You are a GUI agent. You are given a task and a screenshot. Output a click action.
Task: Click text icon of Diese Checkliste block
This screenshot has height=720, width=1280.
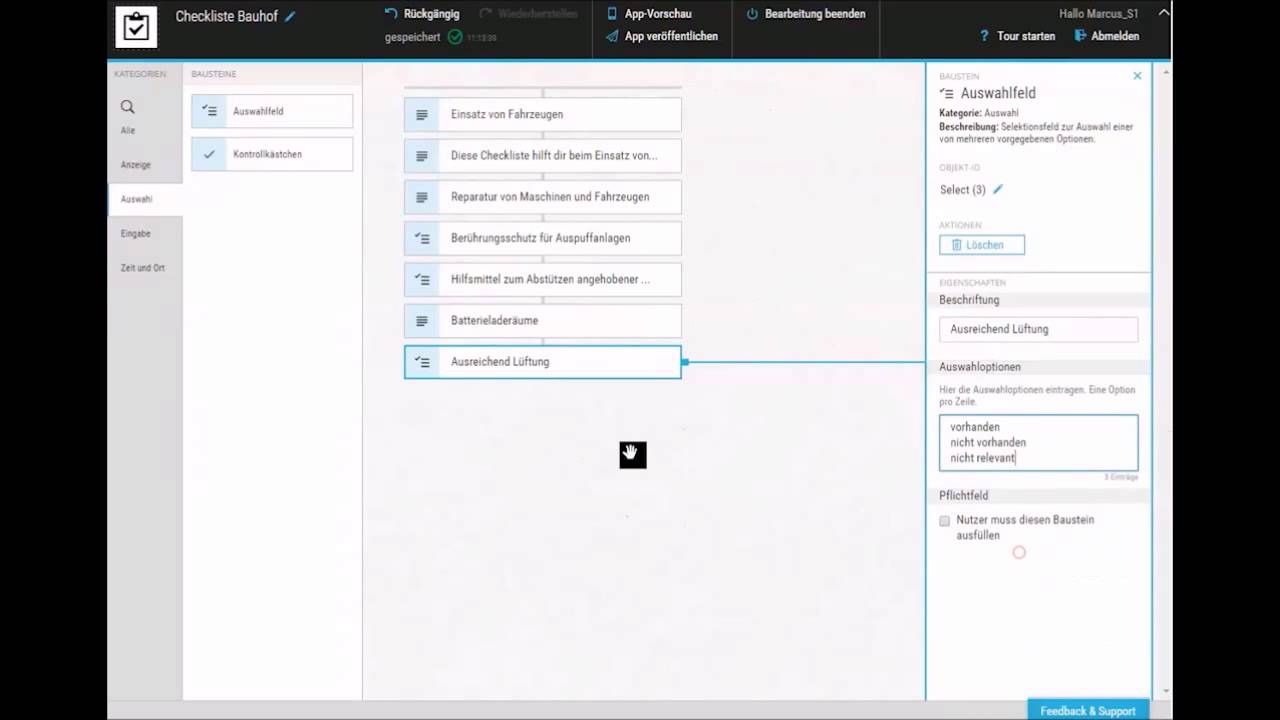click(422, 156)
